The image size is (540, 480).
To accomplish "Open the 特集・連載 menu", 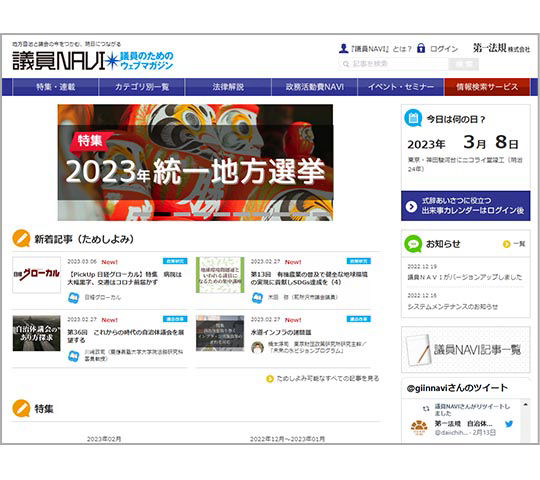I will click(x=55, y=87).
